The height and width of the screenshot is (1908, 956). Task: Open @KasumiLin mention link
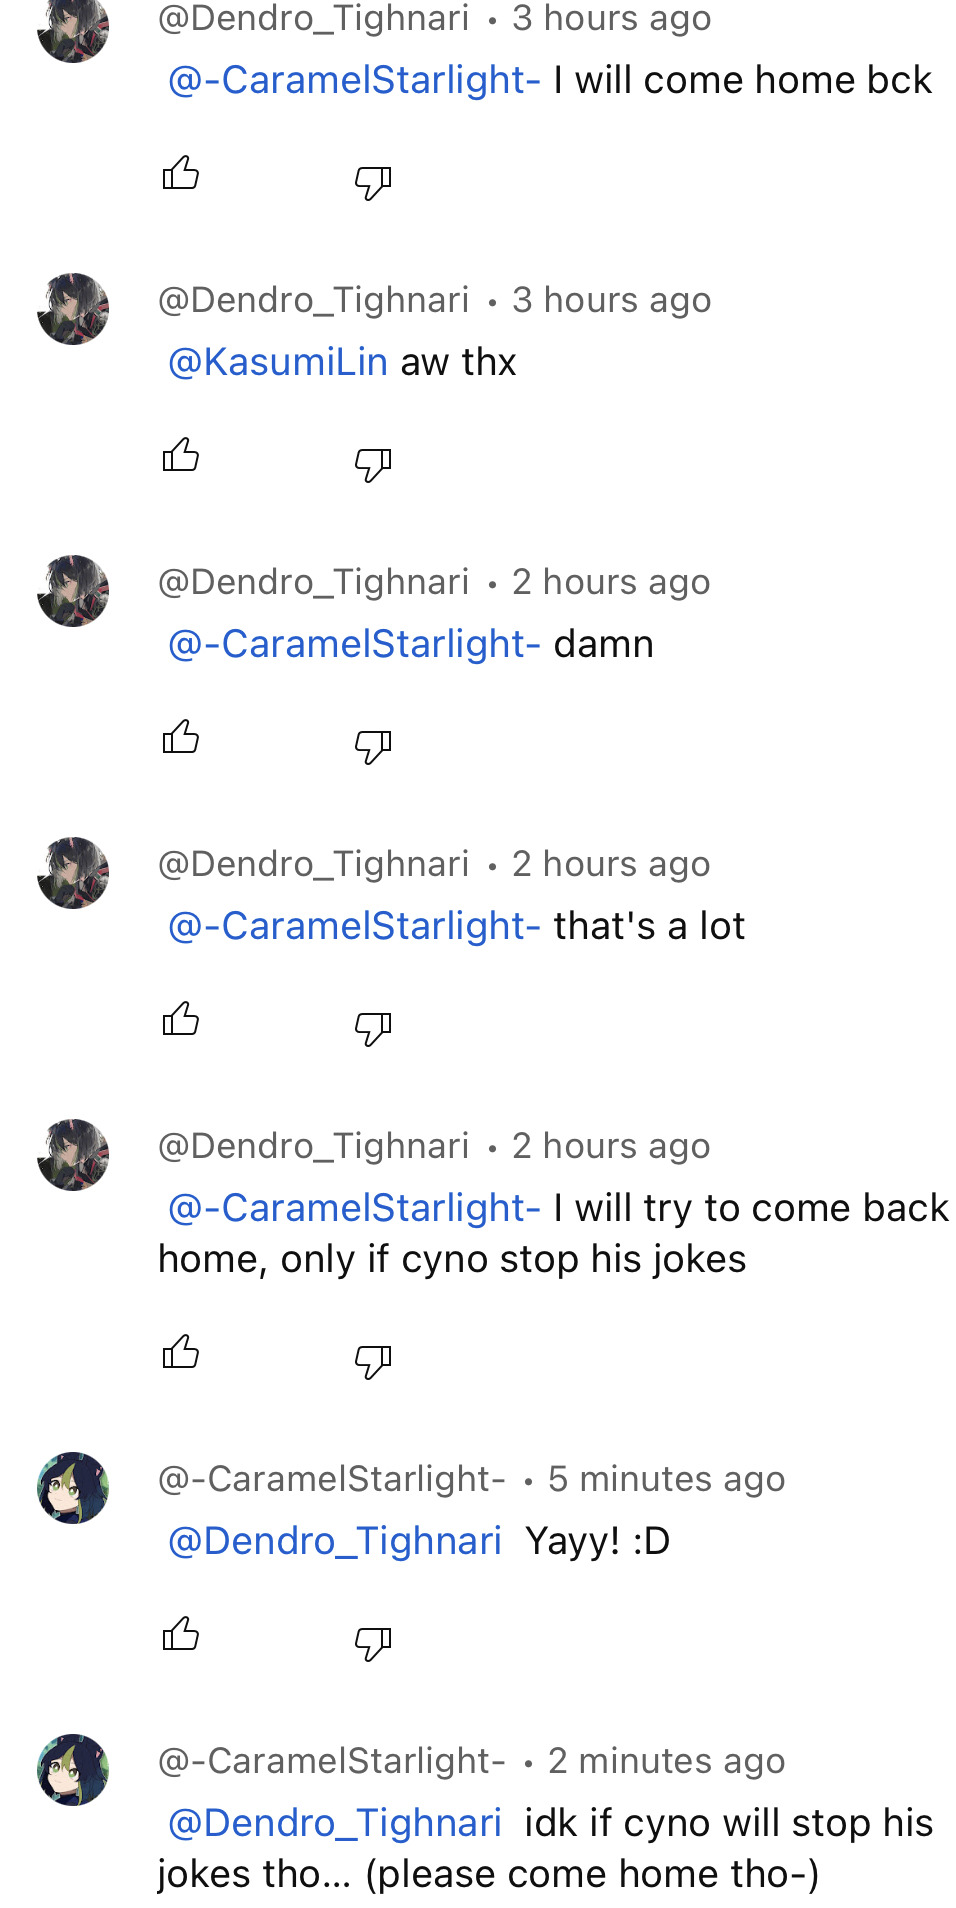(278, 362)
